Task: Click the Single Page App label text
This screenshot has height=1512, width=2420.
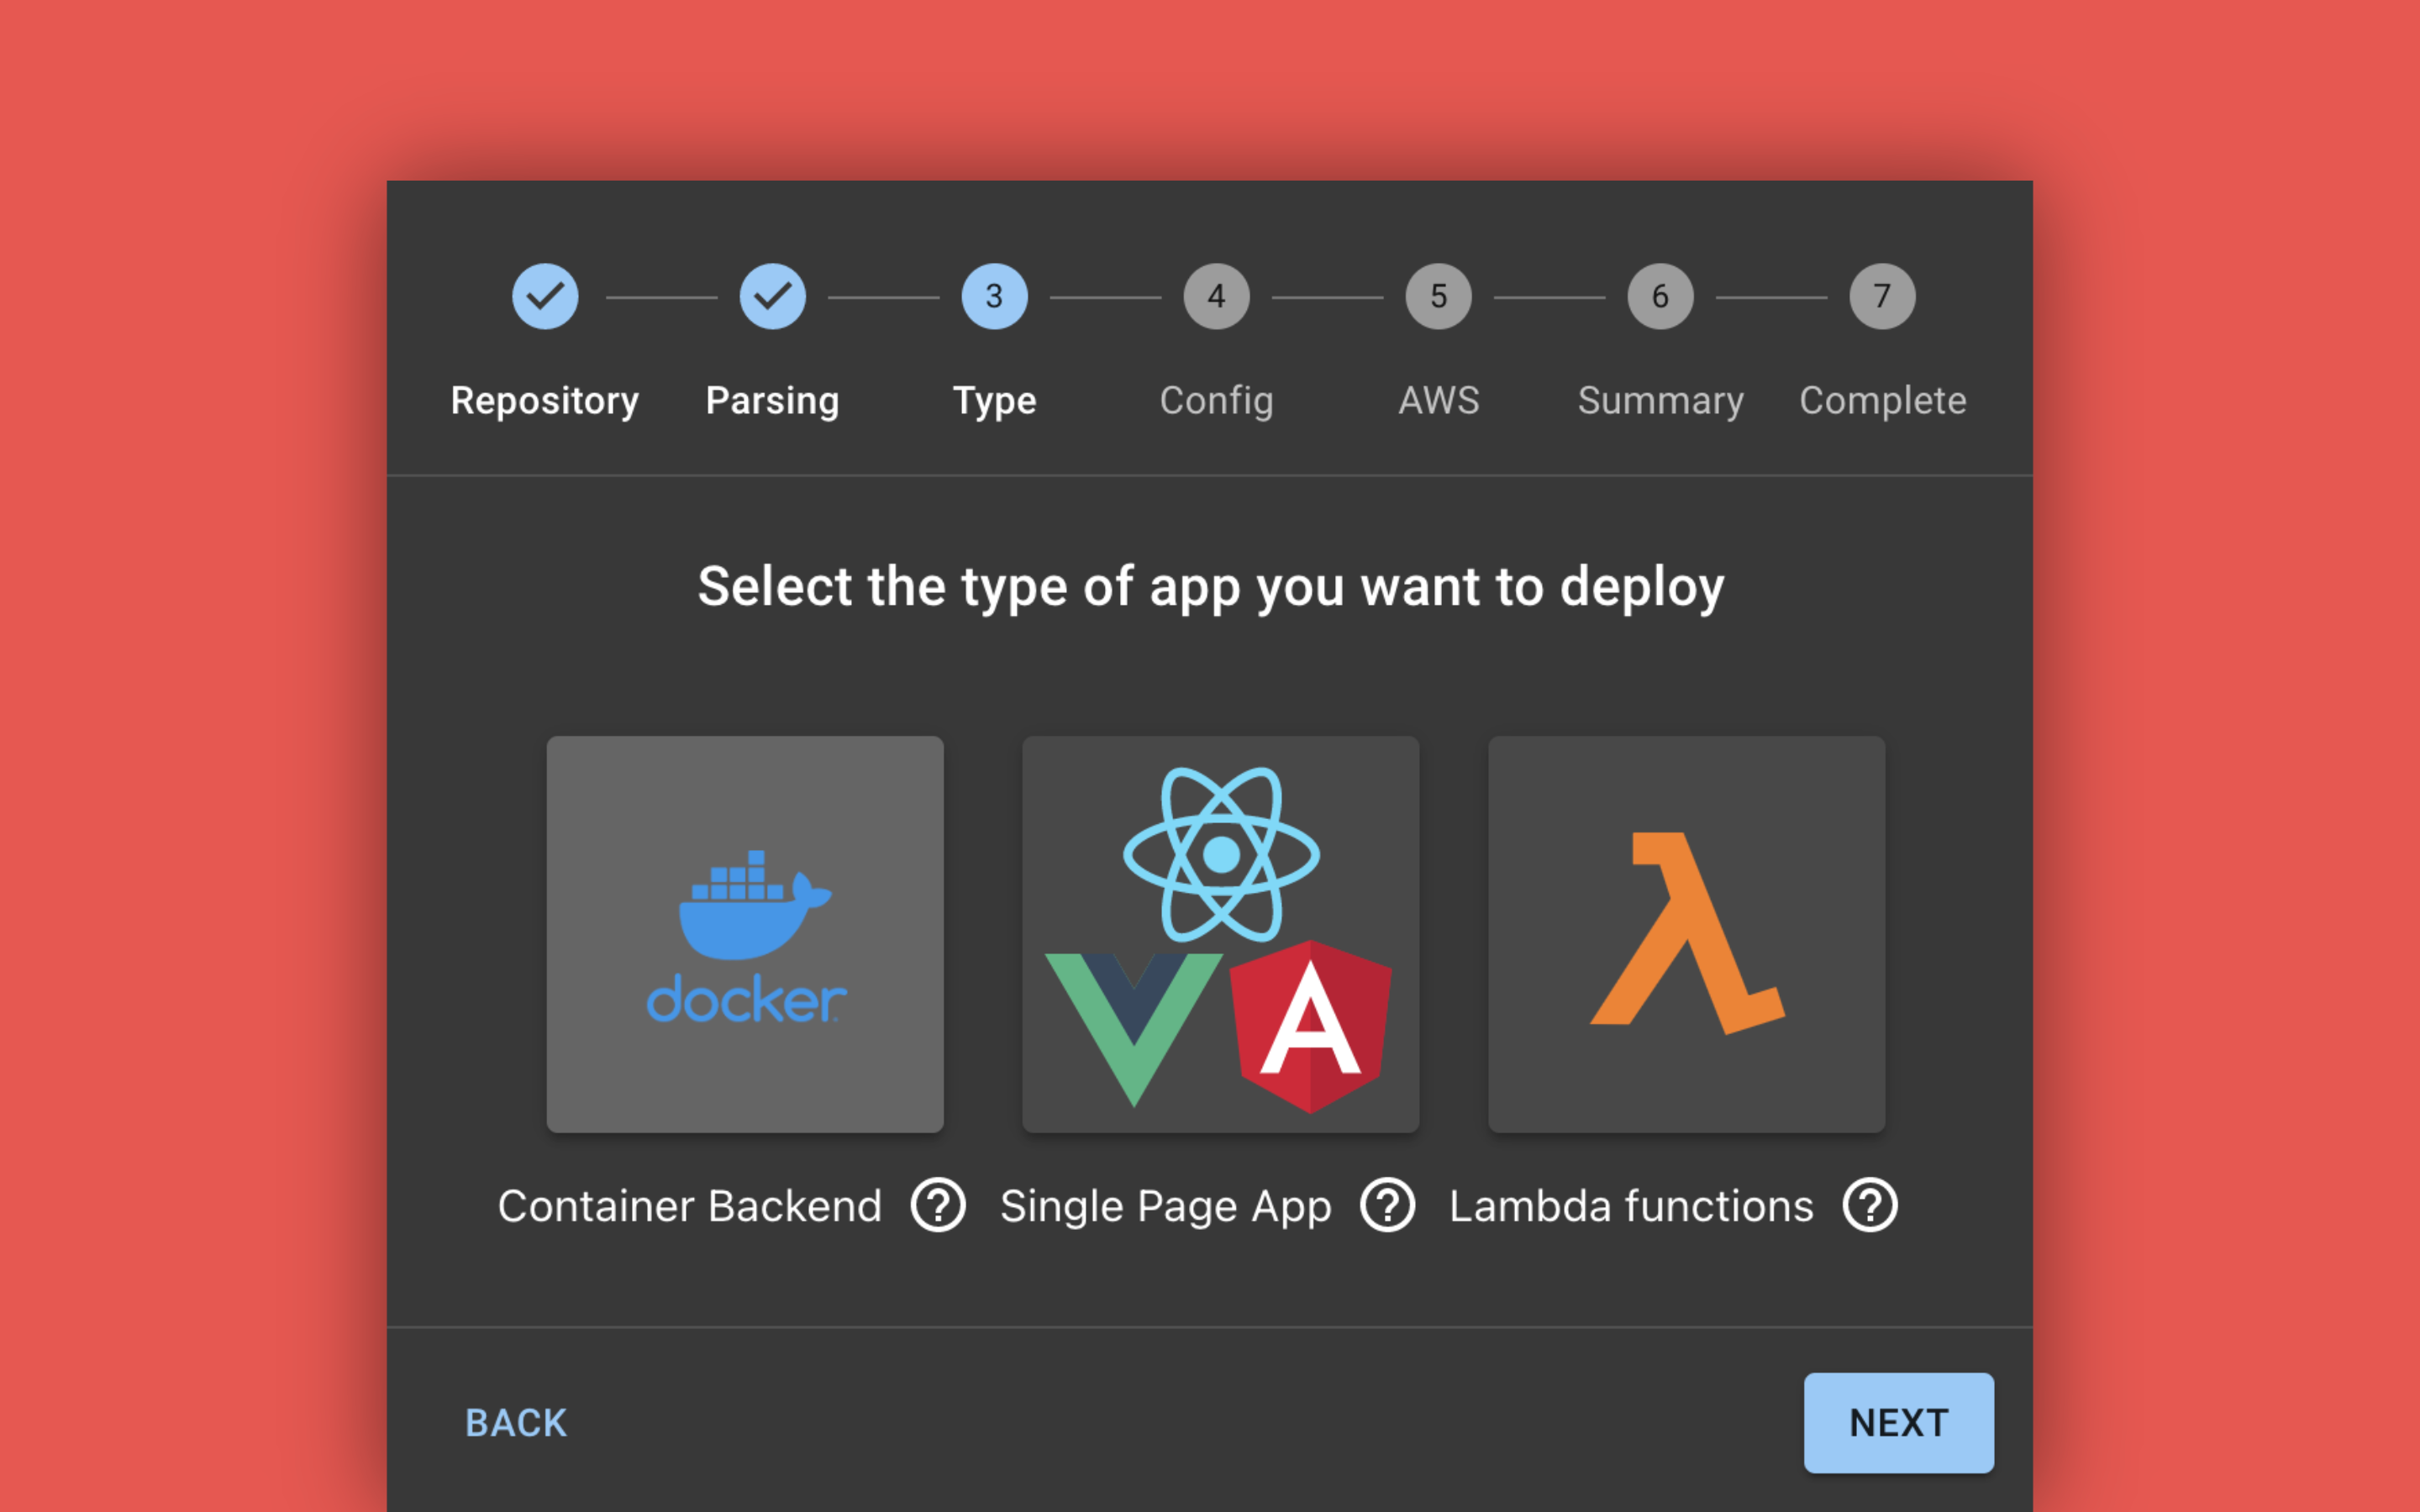Action: click(1166, 1207)
